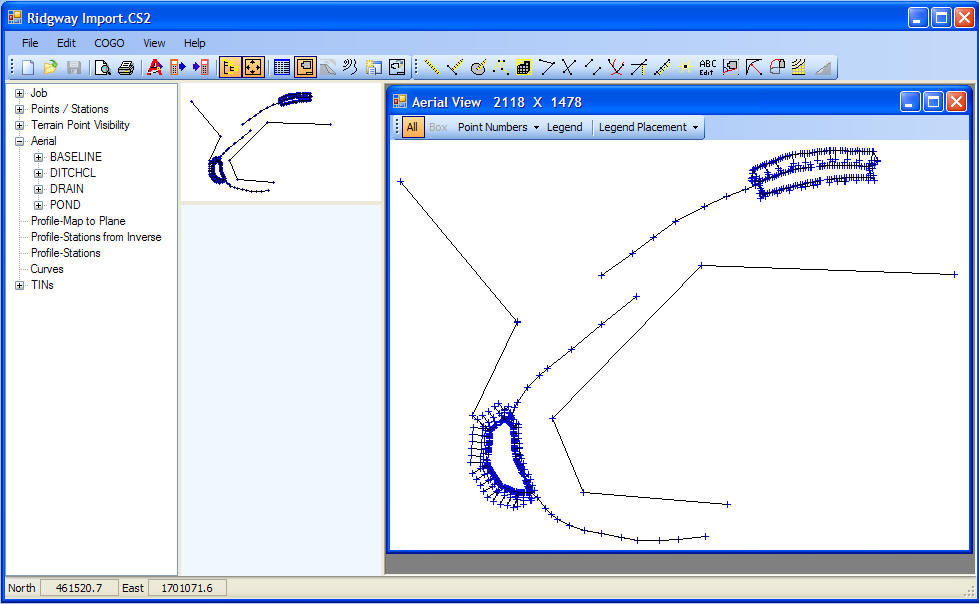This screenshot has height=604, width=979.
Task: Toggle the All button in Aerial View
Action: pos(412,127)
